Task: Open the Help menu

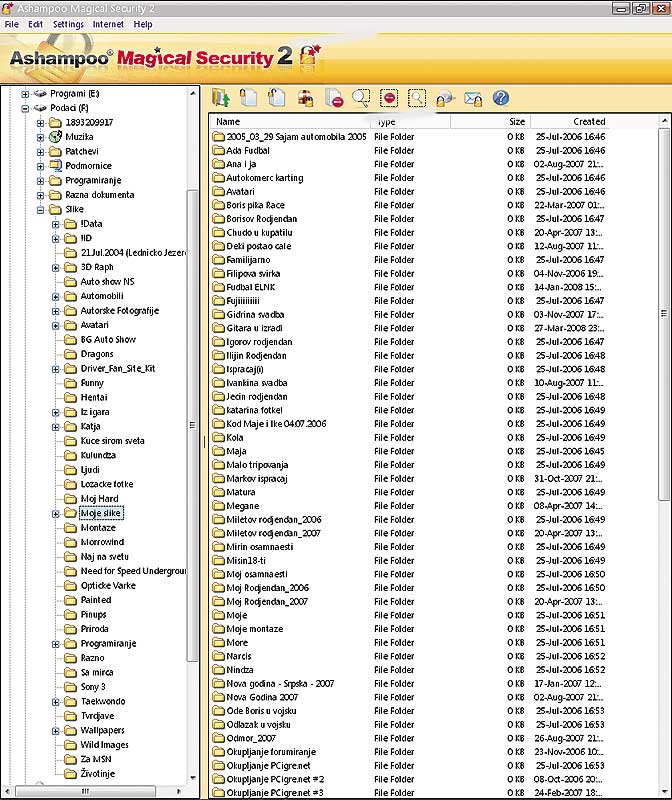Action: [x=143, y=24]
